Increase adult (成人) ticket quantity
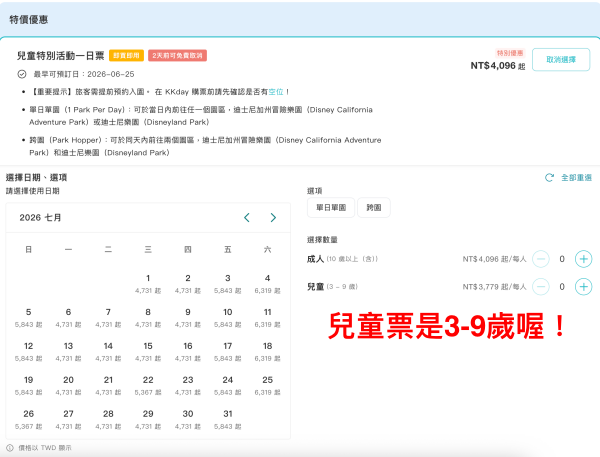Viewport: 600px width, 457px height. tap(584, 259)
